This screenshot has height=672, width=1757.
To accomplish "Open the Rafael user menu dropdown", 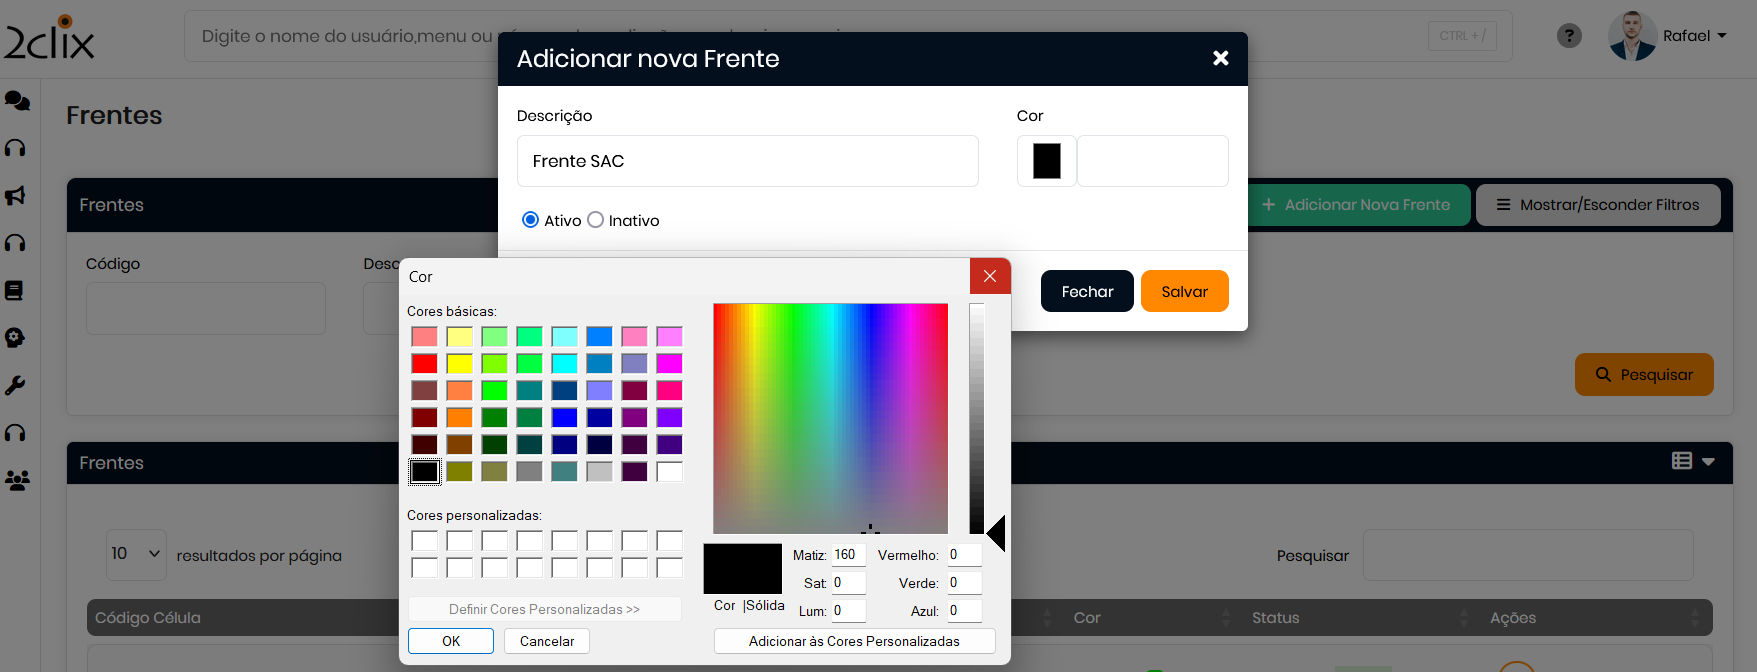I will click(1694, 36).
